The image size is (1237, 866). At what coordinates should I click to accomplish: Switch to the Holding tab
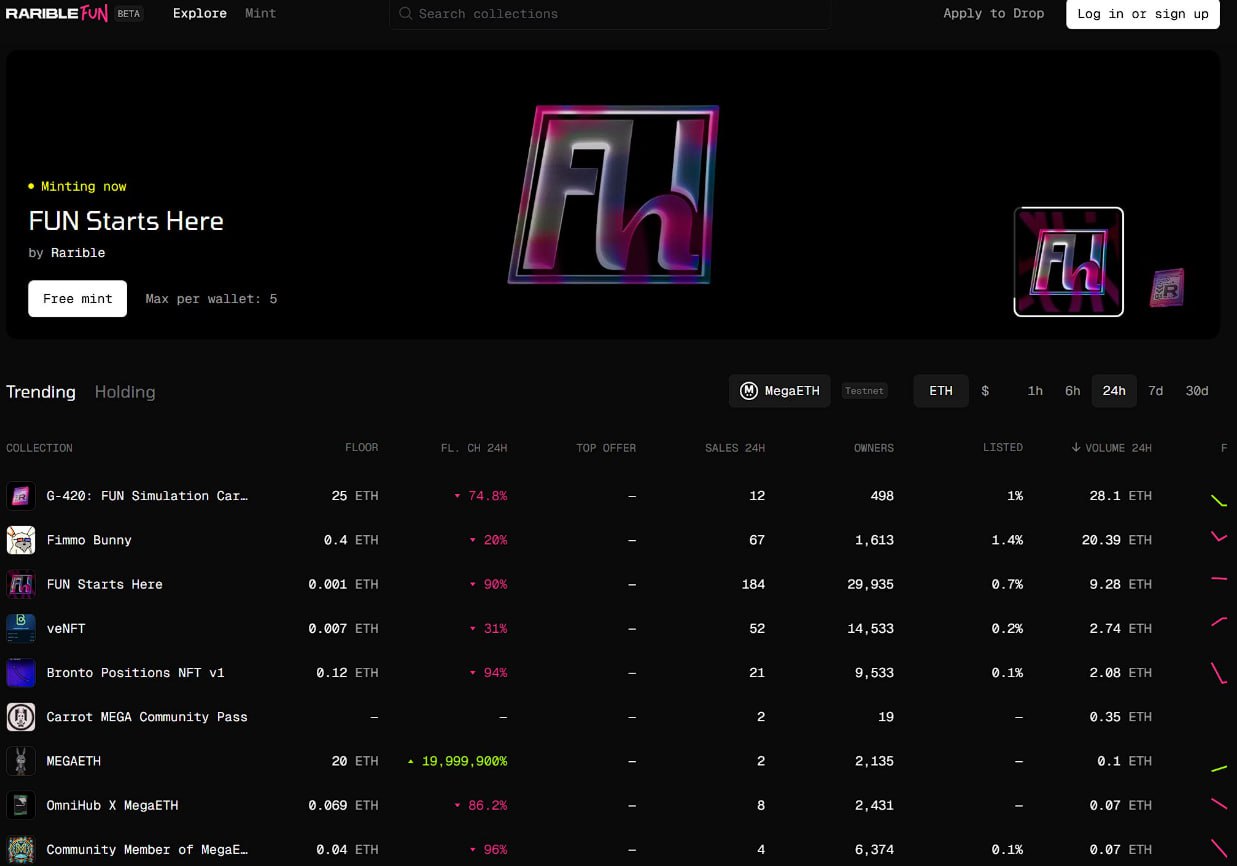click(x=125, y=392)
